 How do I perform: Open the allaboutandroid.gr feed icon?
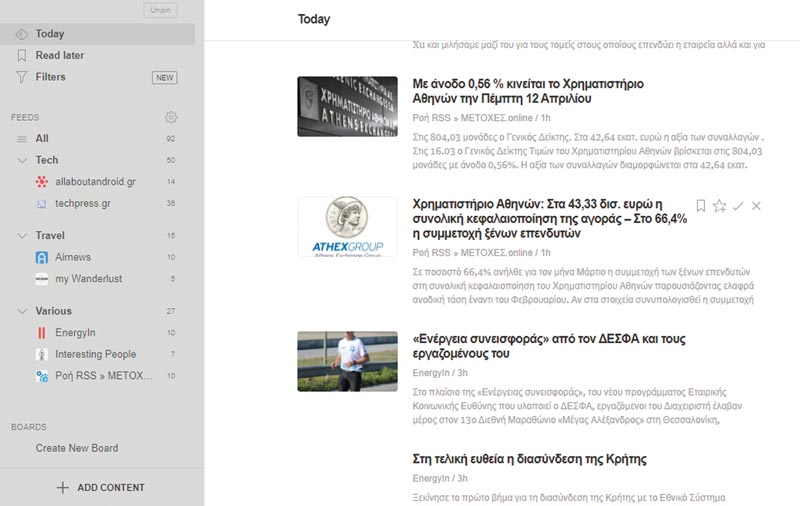42,182
